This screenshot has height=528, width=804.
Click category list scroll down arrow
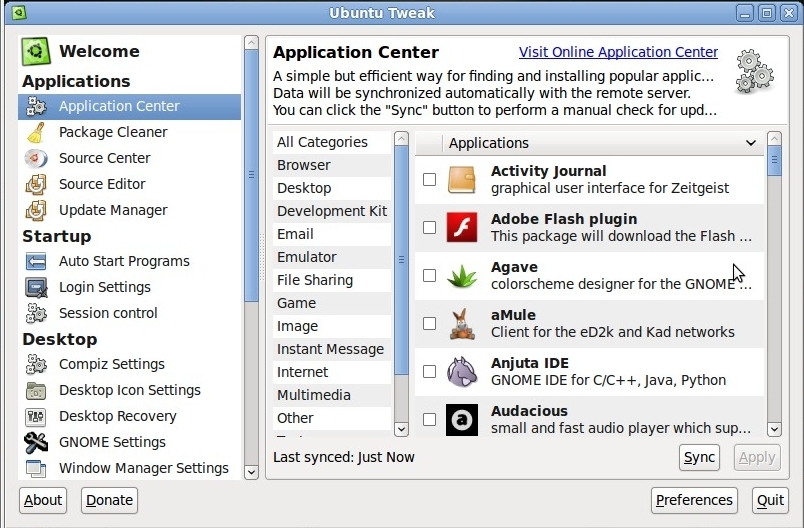point(401,429)
